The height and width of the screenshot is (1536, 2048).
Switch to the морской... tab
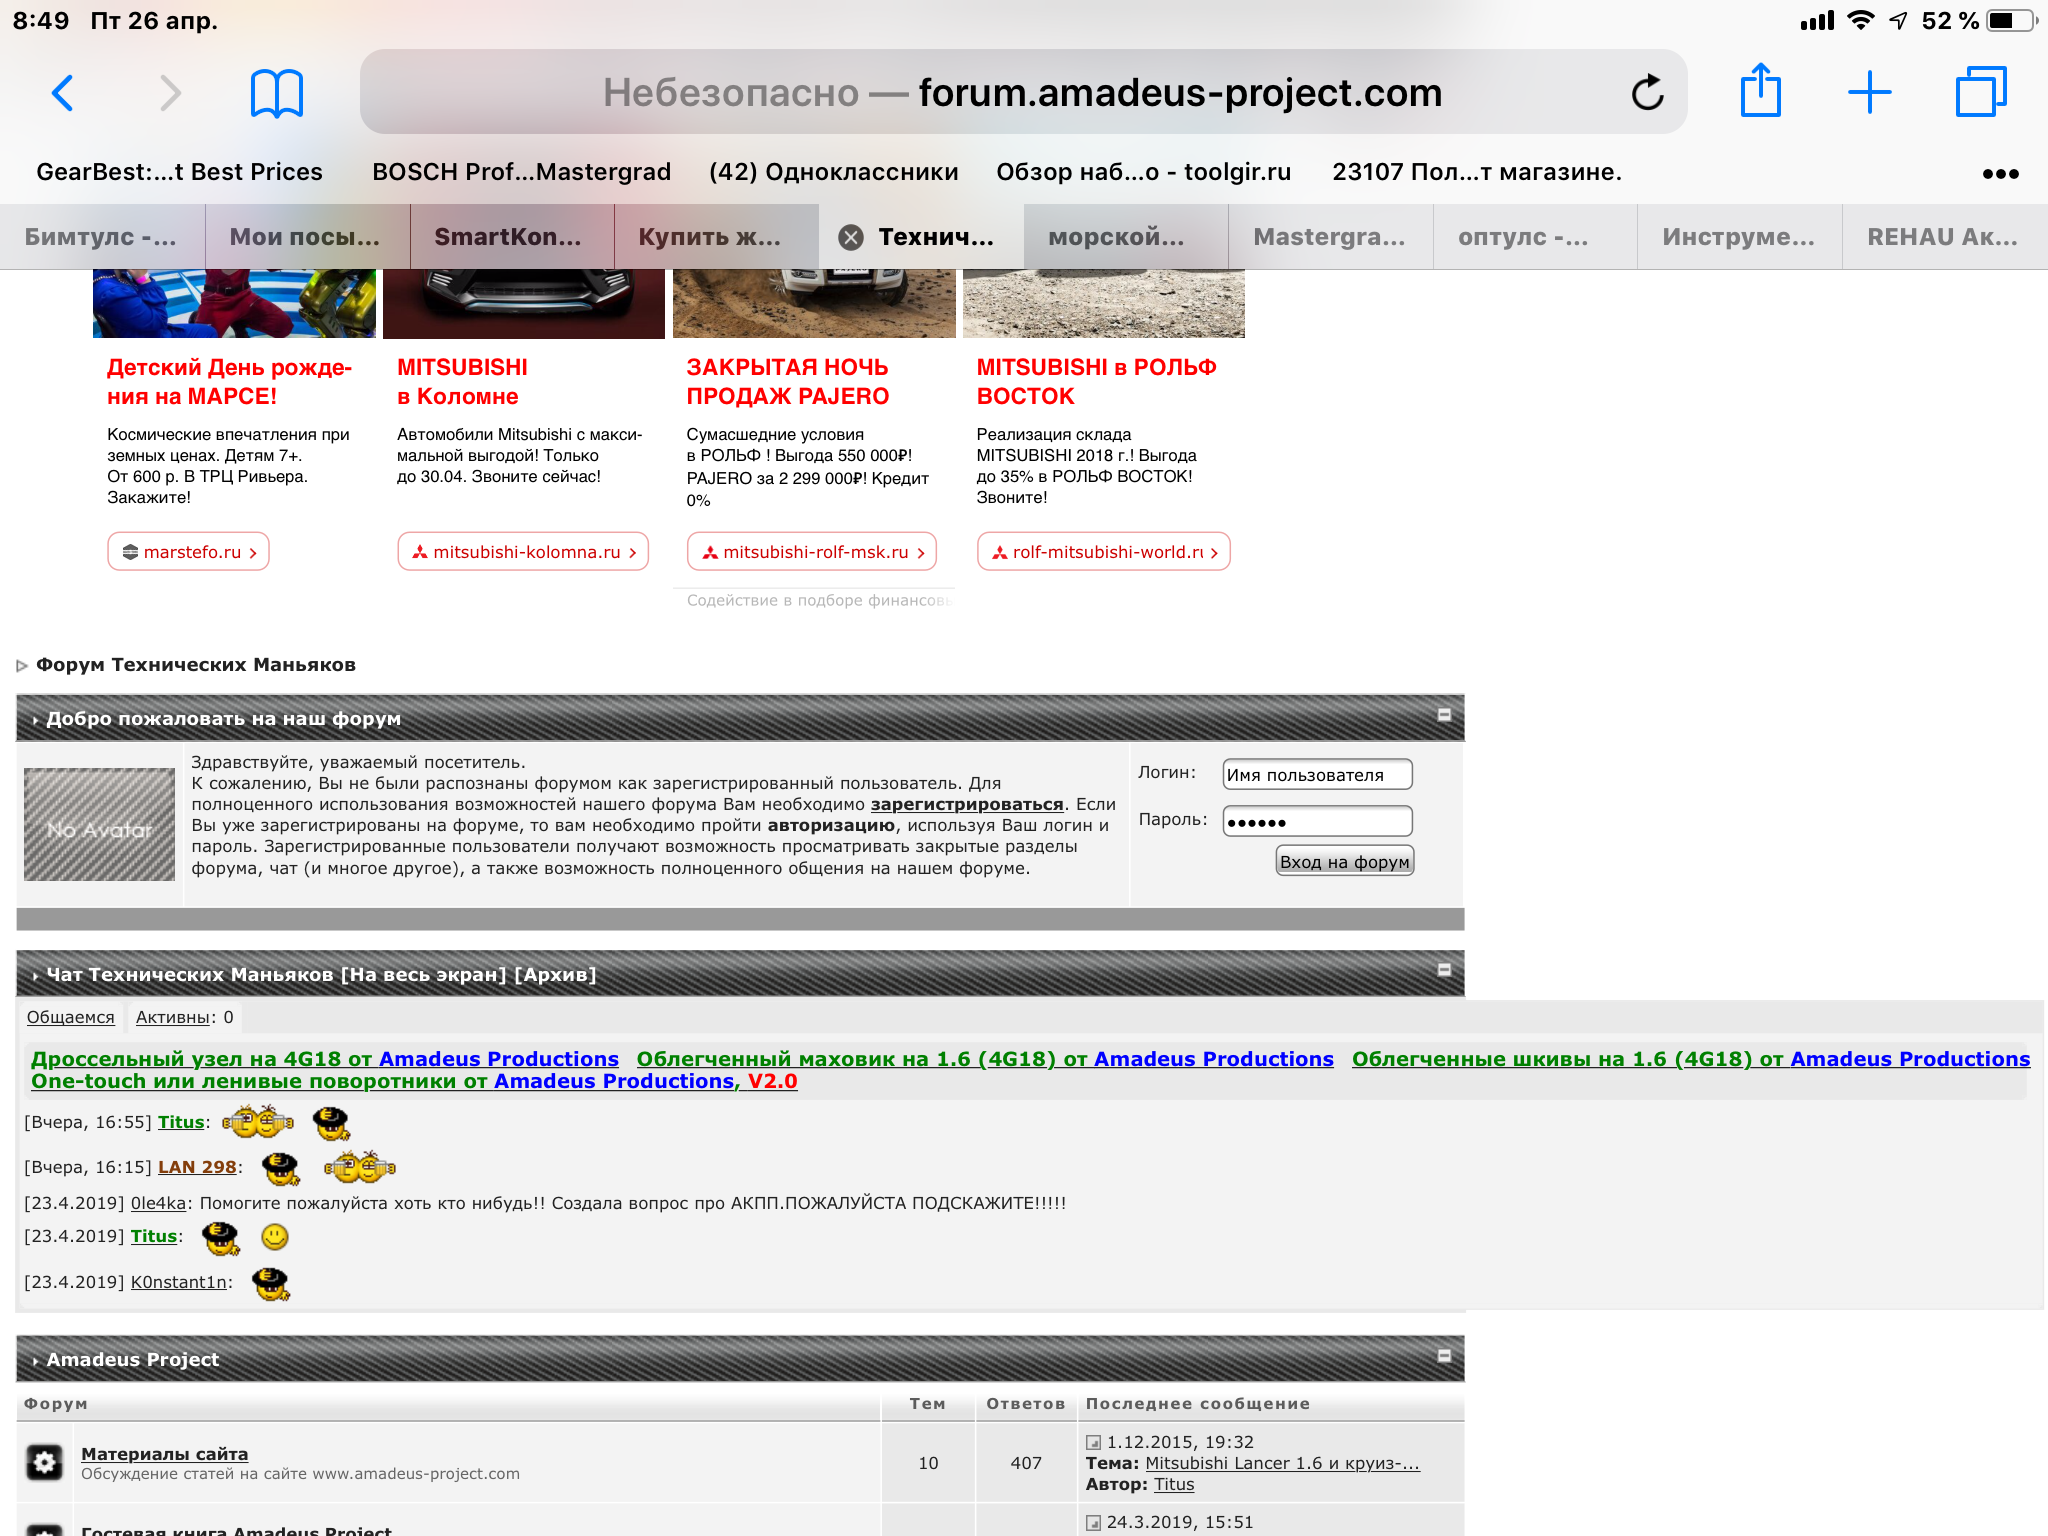[x=1116, y=237]
